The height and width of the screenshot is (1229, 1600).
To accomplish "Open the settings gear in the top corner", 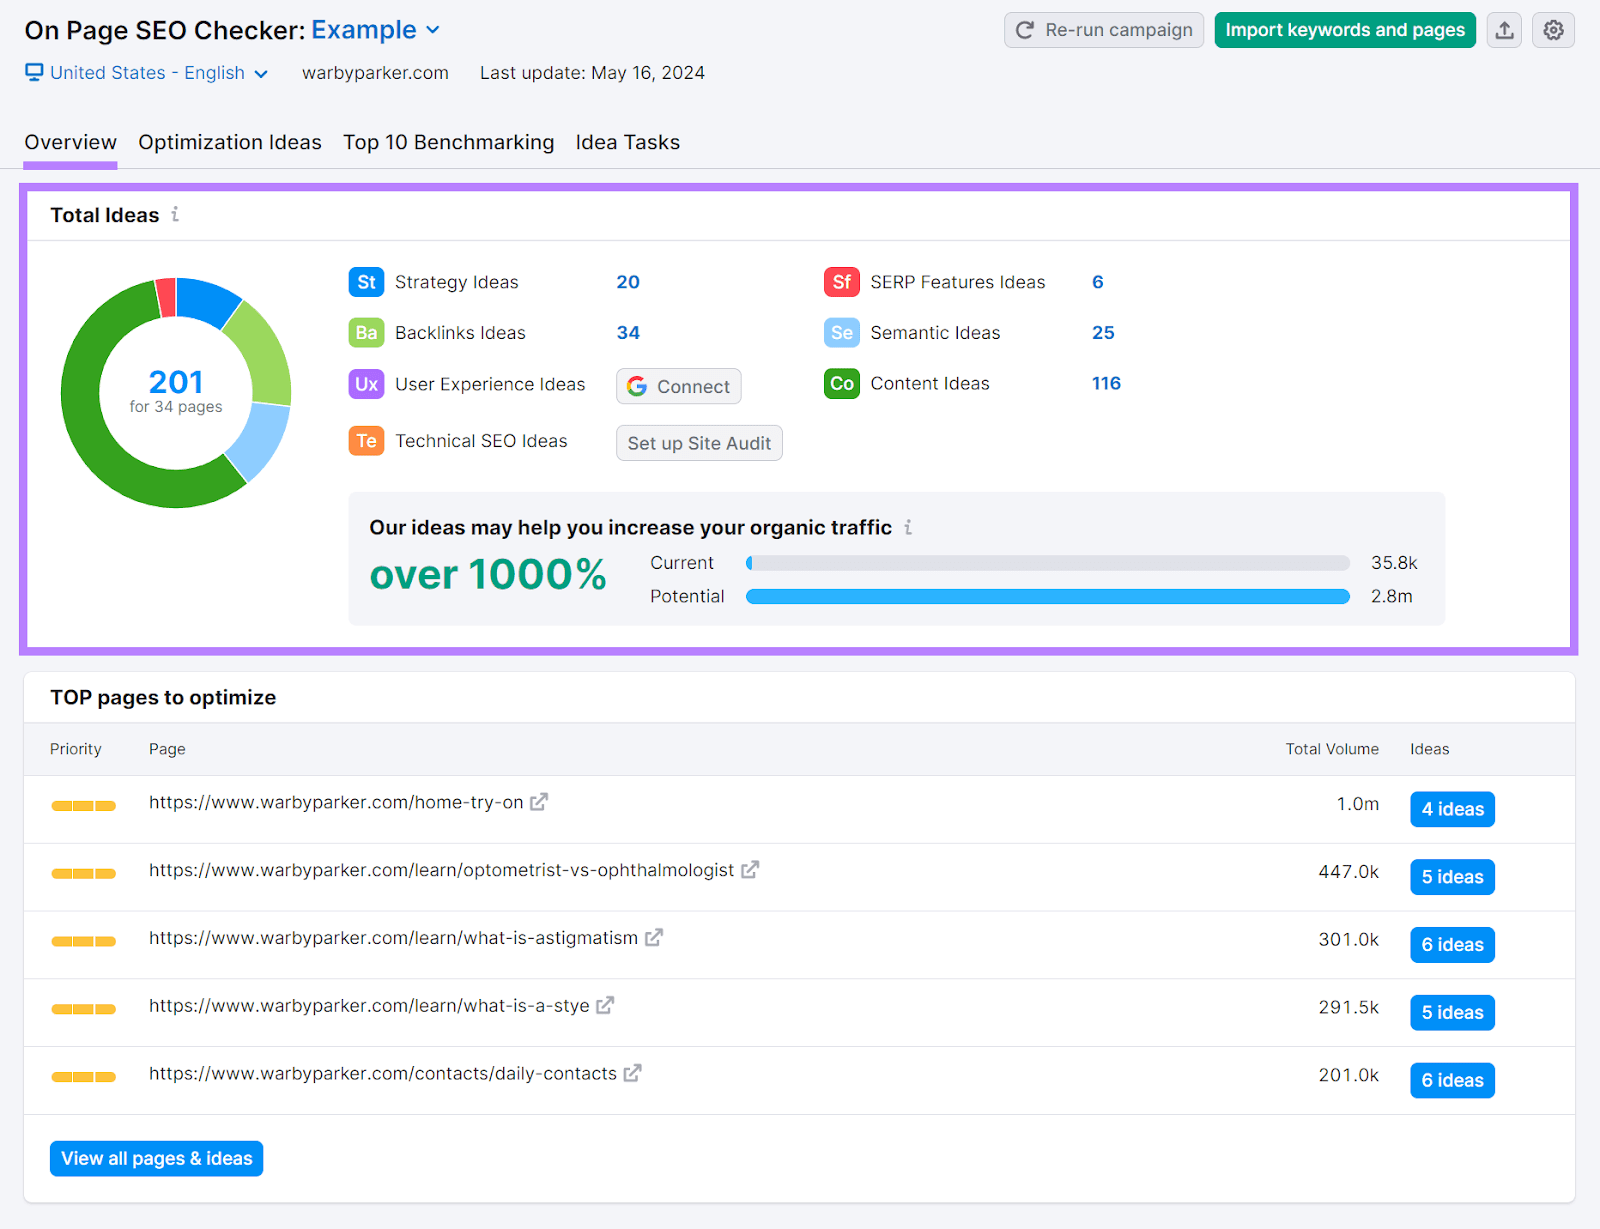I will (x=1553, y=30).
